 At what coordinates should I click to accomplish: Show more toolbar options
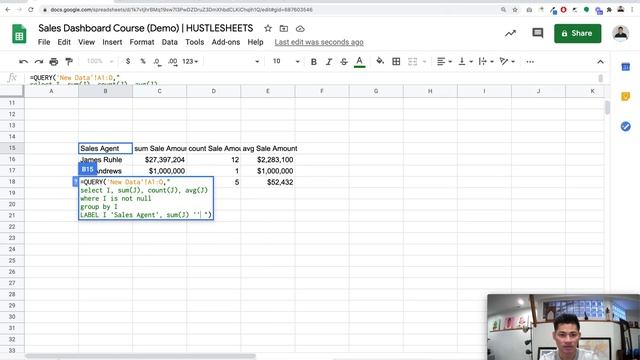tap(530, 62)
